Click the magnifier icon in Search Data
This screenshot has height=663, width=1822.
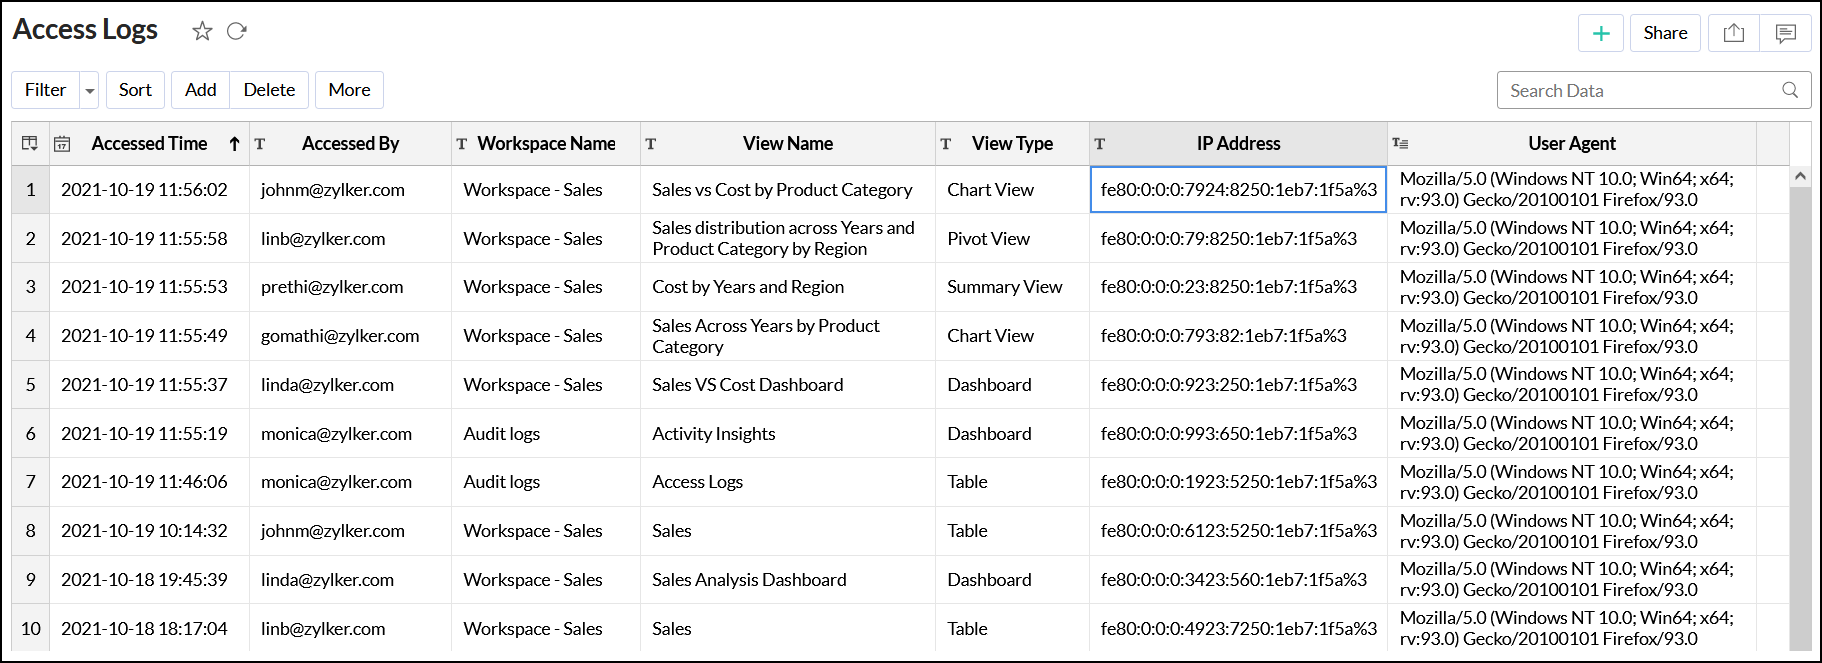point(1790,90)
